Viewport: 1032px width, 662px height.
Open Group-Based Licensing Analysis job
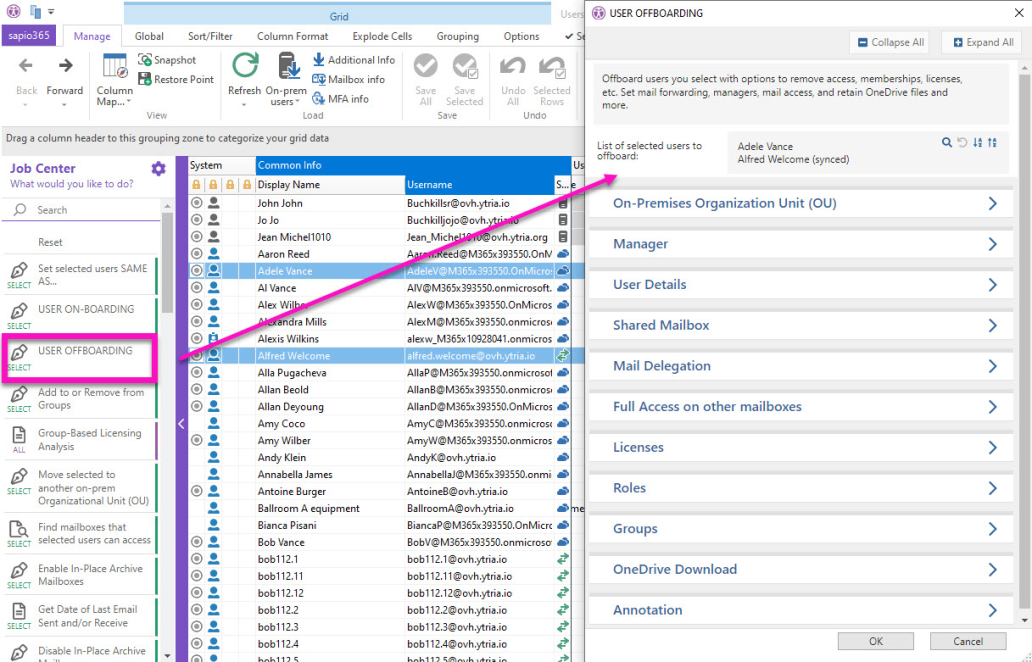point(80,440)
